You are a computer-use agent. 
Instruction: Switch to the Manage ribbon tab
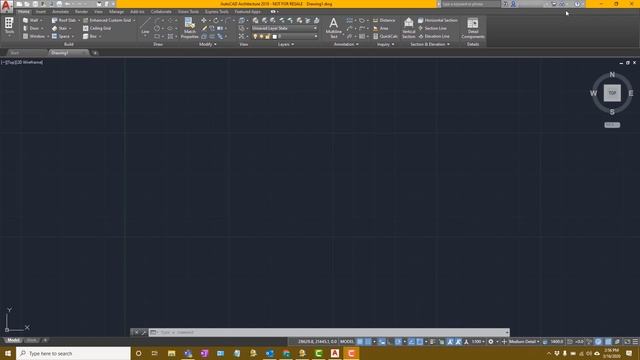[116, 12]
